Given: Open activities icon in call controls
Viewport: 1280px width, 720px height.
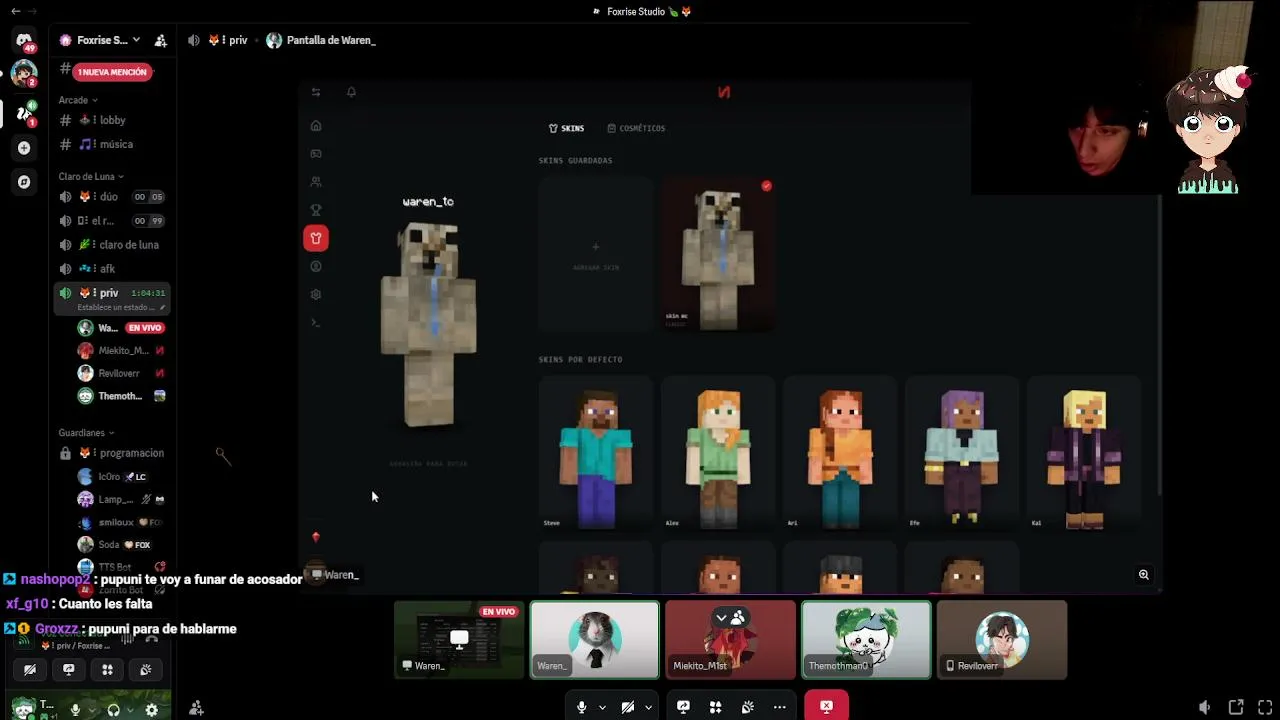Looking at the screenshot, I should pos(715,707).
